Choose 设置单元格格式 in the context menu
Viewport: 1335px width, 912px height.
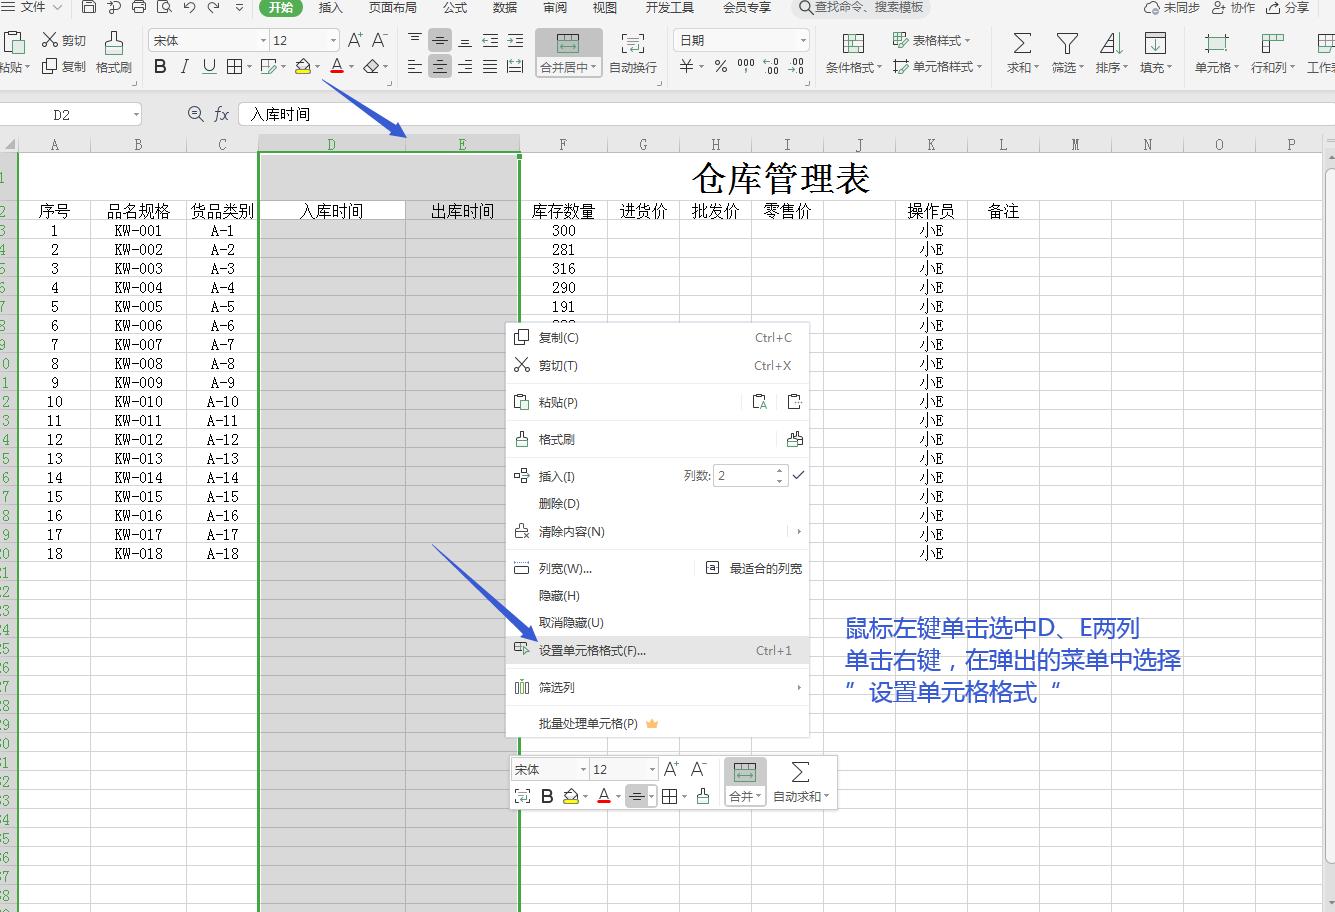point(594,648)
